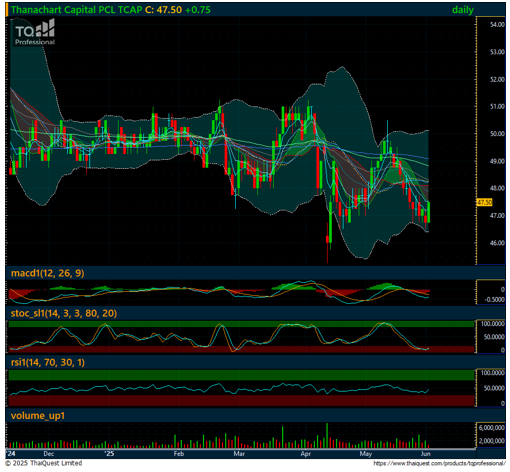This screenshot has width=510, height=472.
Task: Click the 'Dec' date axis label
Action: 49,454
